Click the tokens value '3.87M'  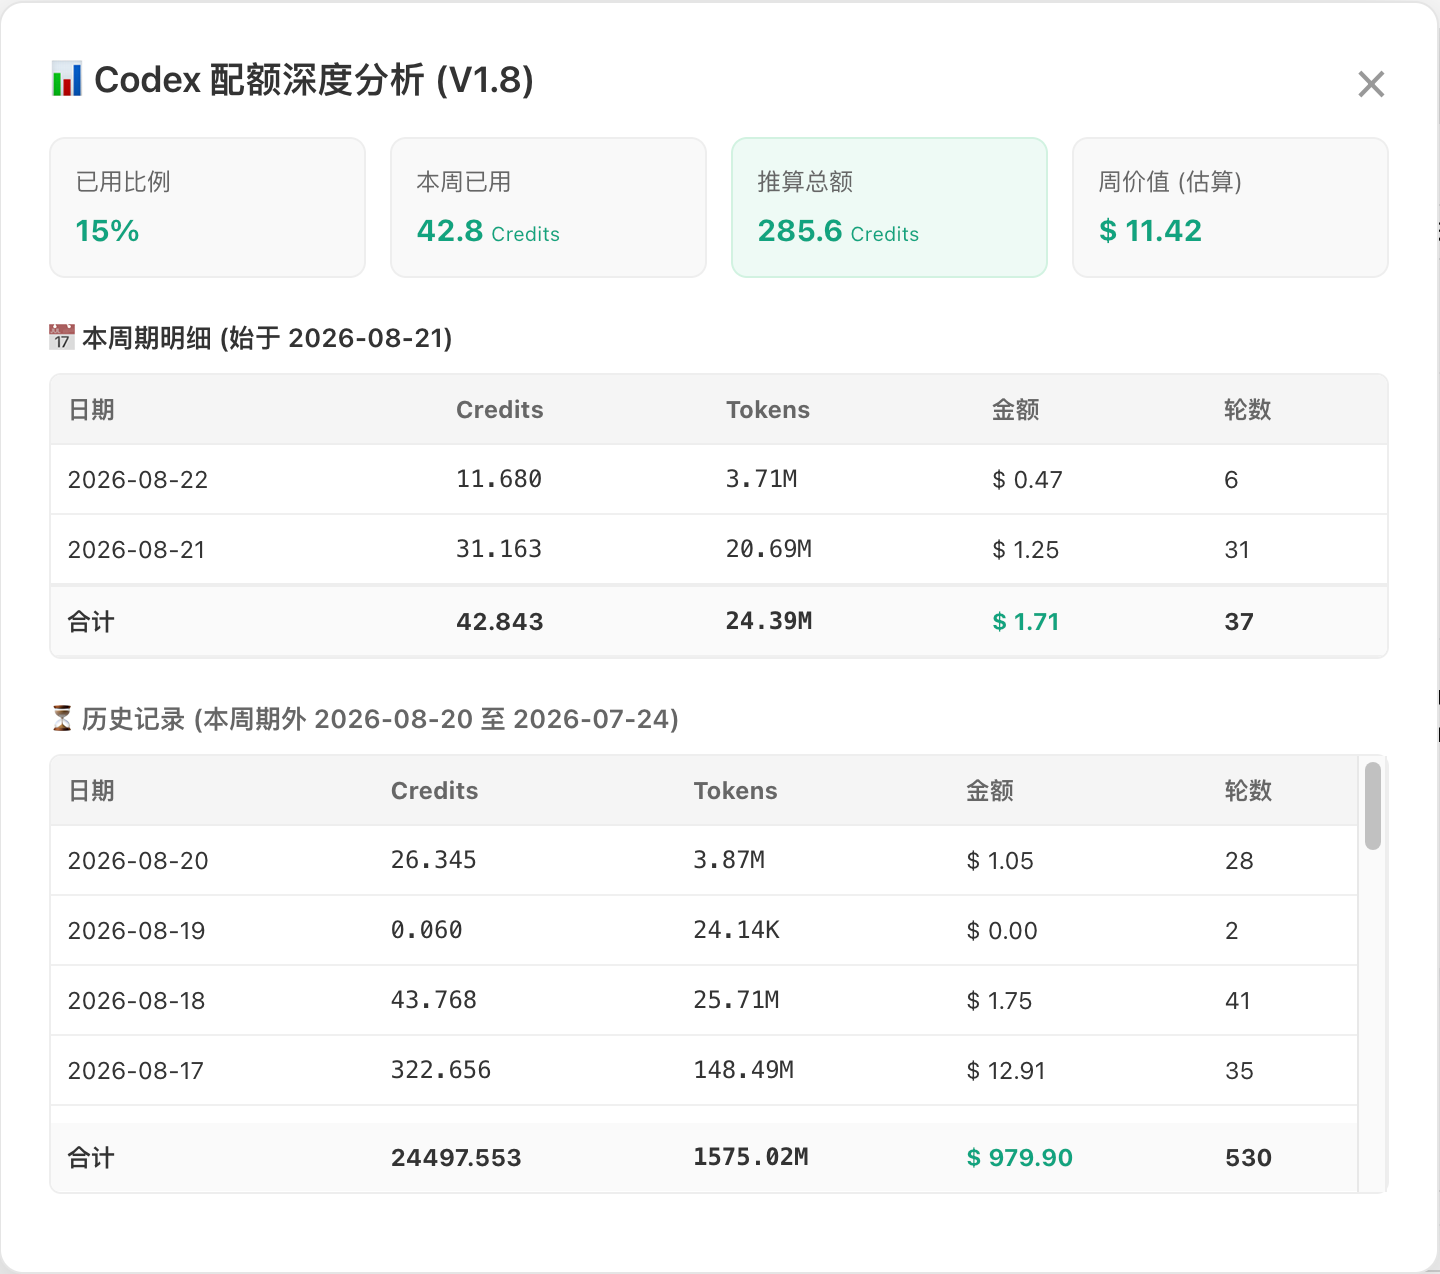tap(729, 860)
